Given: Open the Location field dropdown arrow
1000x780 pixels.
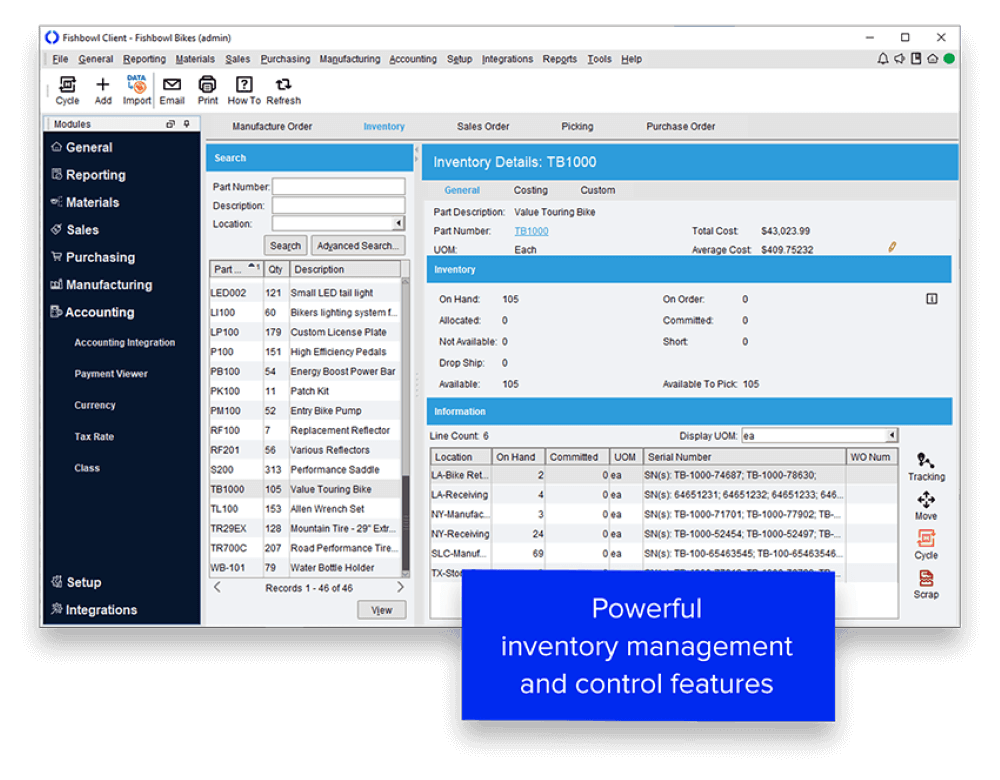Looking at the screenshot, I should (x=400, y=223).
